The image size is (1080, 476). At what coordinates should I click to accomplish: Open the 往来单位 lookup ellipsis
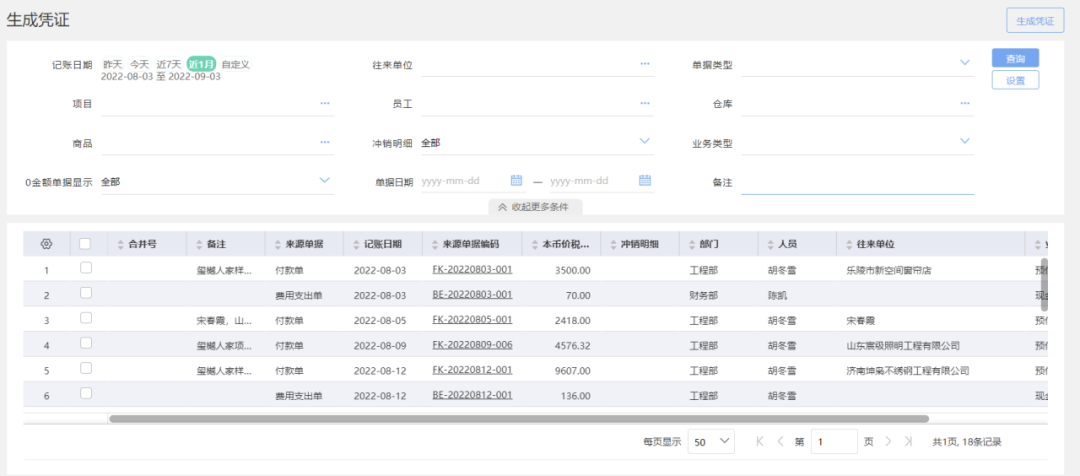pyautogui.click(x=645, y=63)
